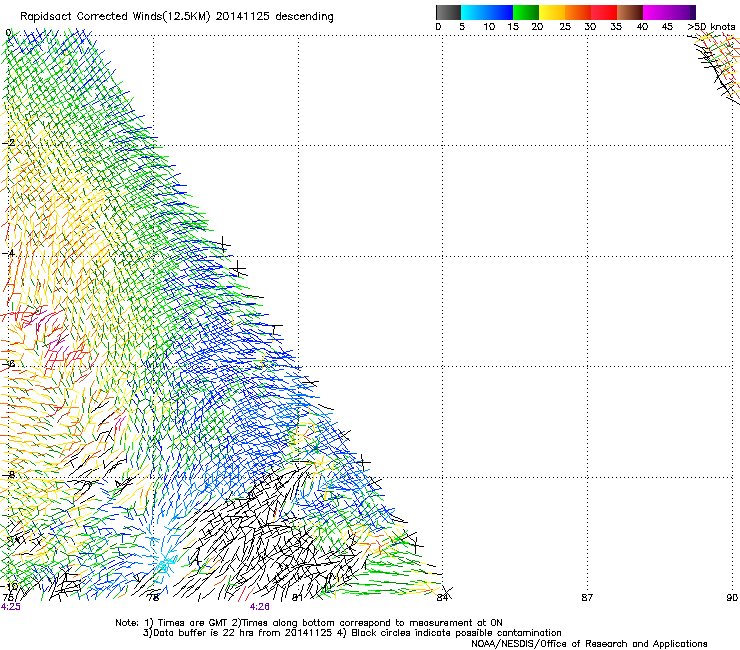Click the '84' longitude axis label
The image size is (740, 650).
coord(442,598)
